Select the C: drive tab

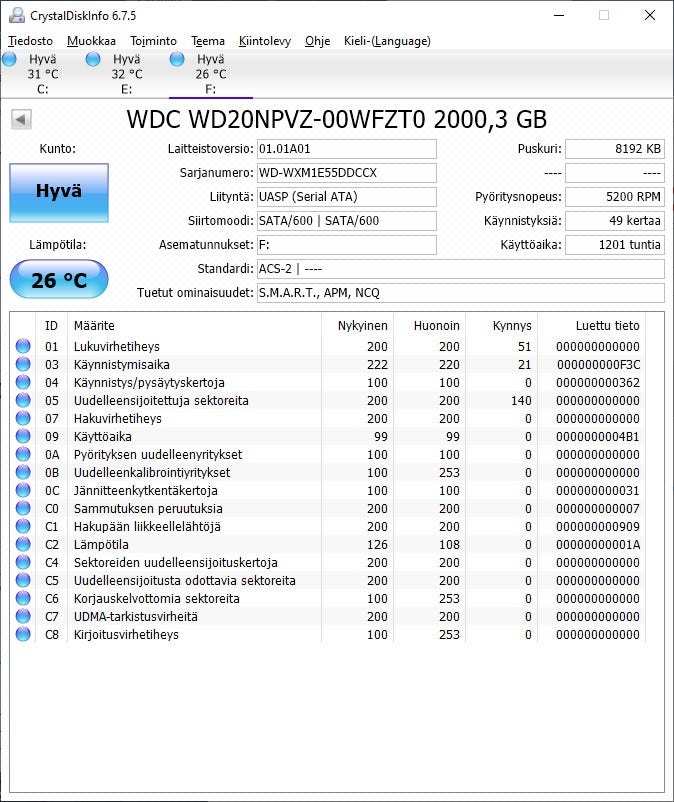(43, 74)
